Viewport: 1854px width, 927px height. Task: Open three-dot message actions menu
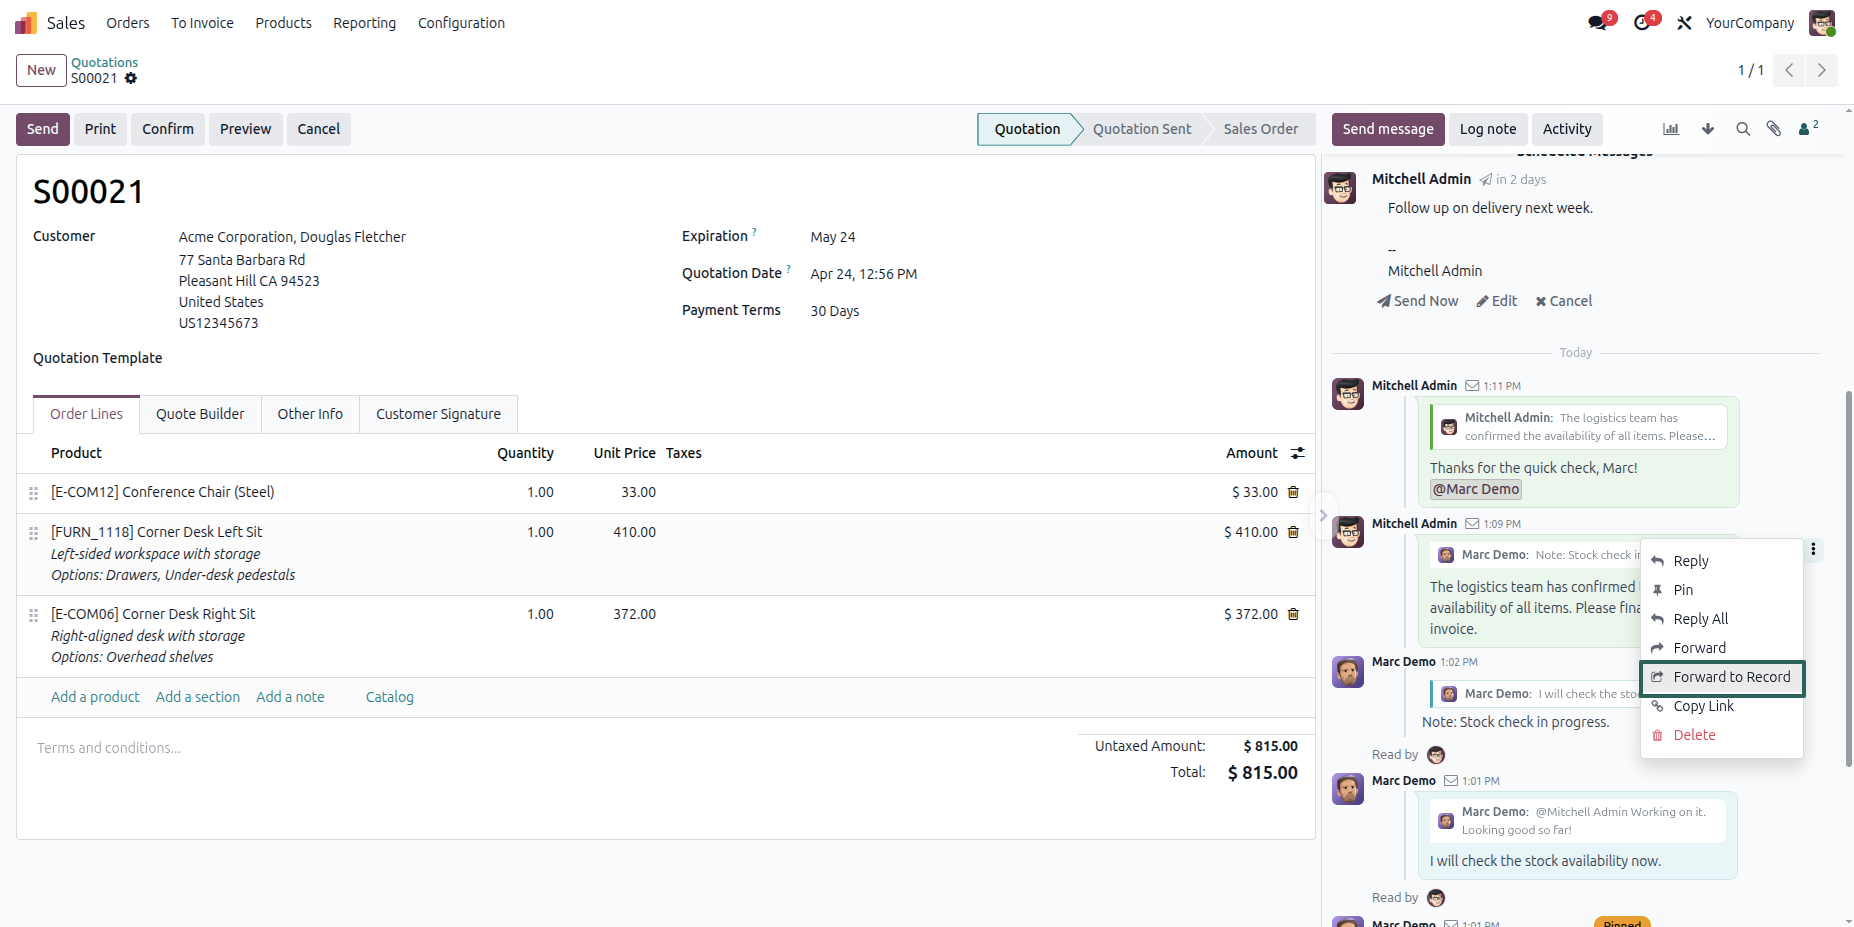pyautogui.click(x=1813, y=549)
